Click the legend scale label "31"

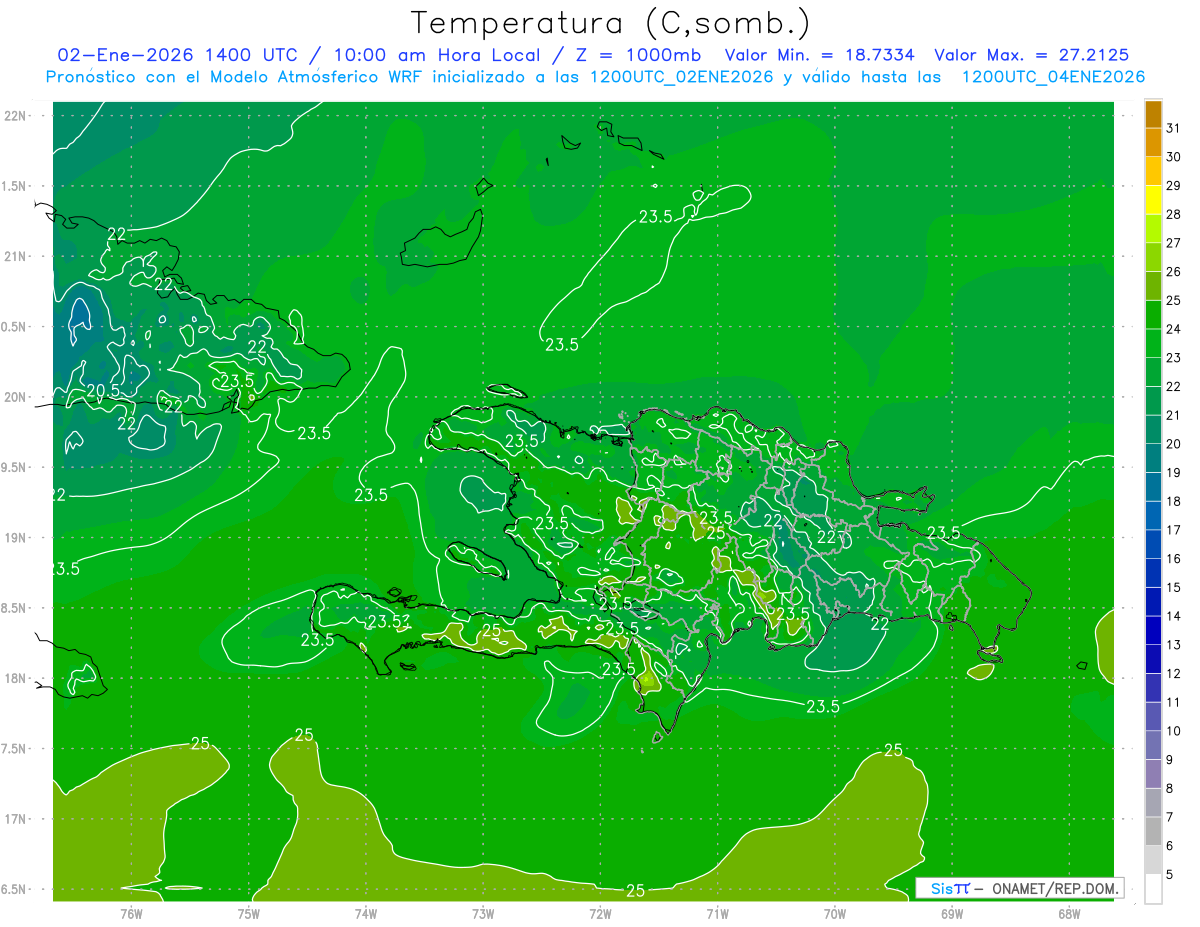(x=1173, y=128)
